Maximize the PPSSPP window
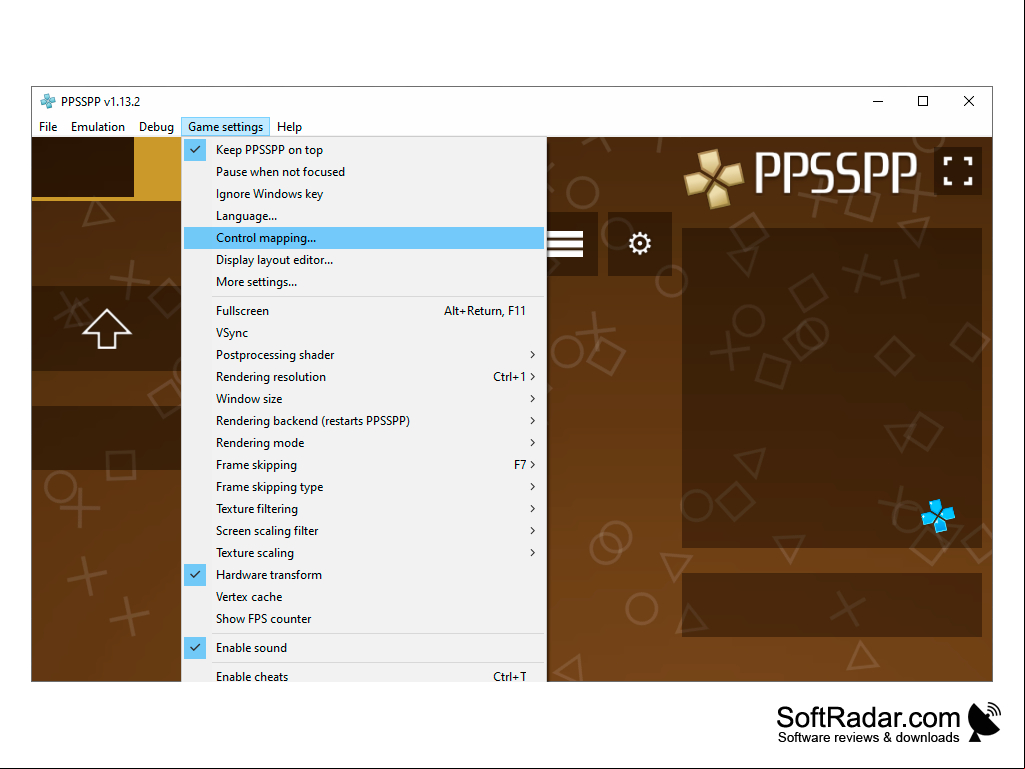This screenshot has width=1025, height=769. (923, 101)
